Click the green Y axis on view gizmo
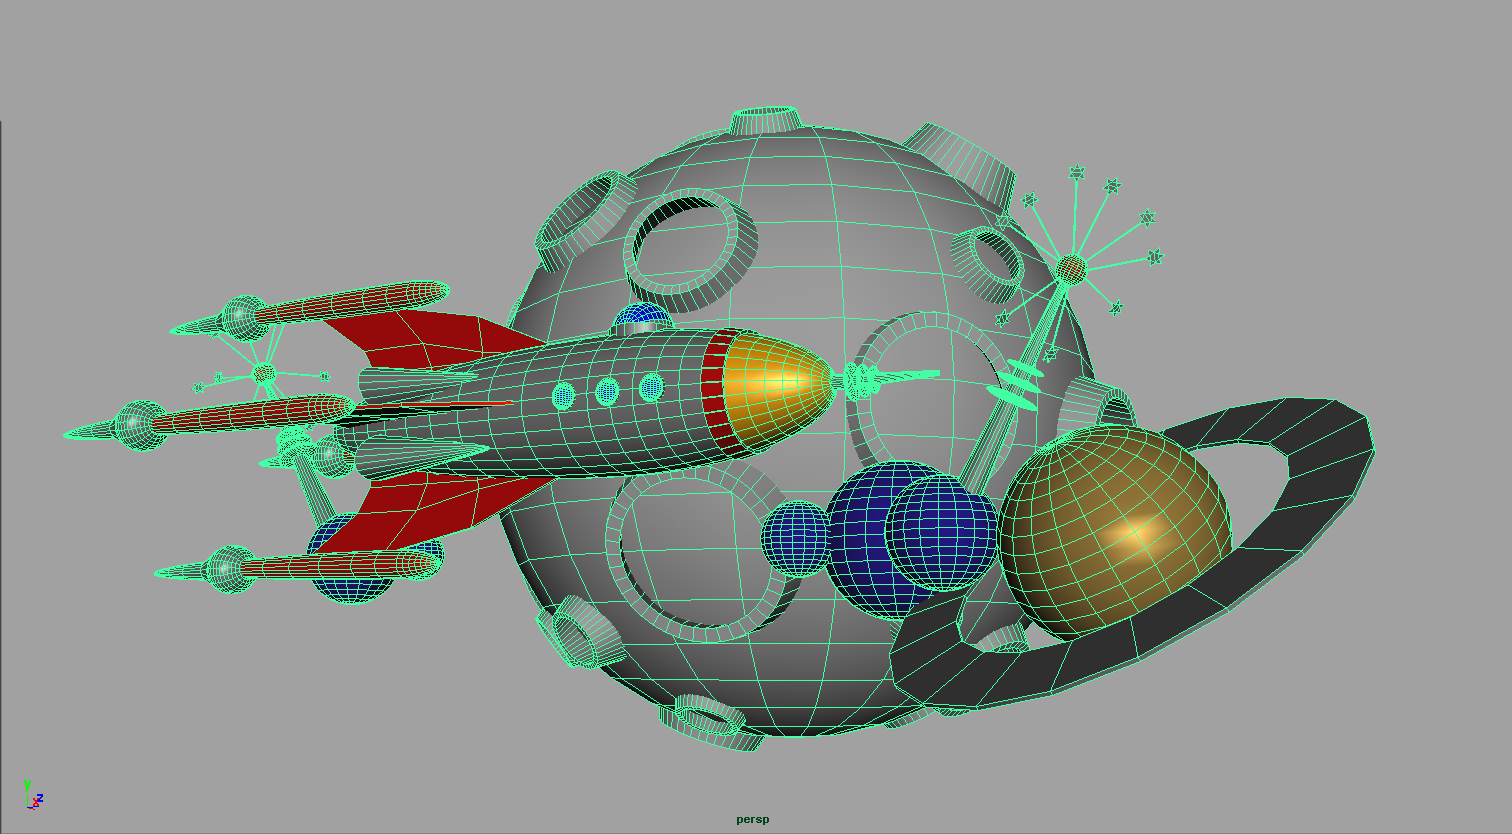Viewport: 1512px width, 834px height. [x=27, y=785]
